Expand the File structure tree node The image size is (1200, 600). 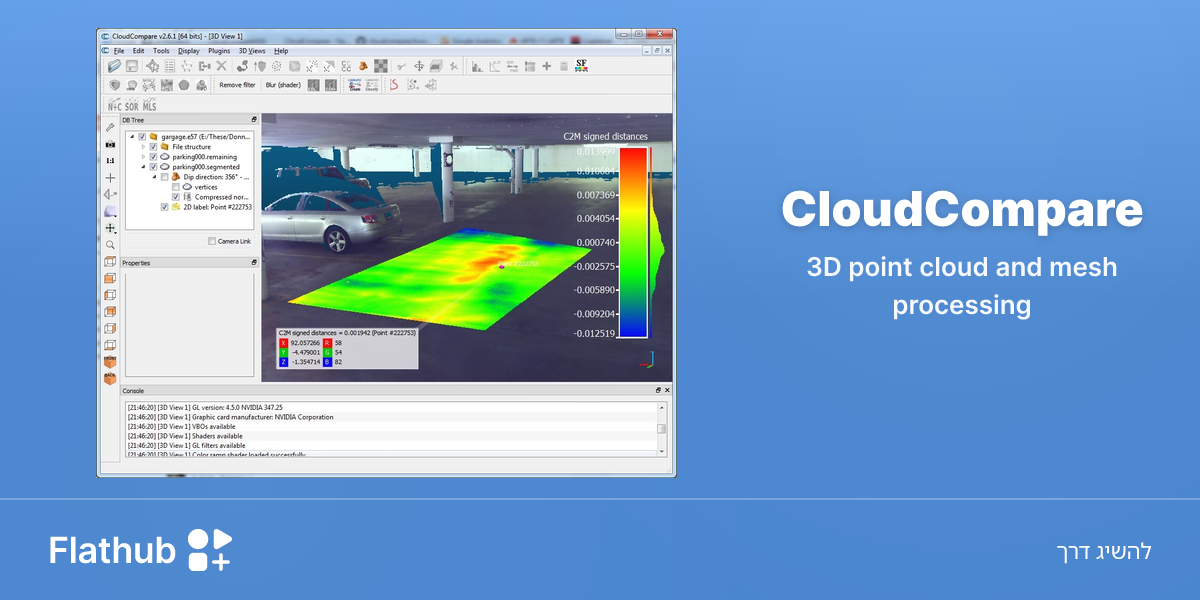point(143,147)
